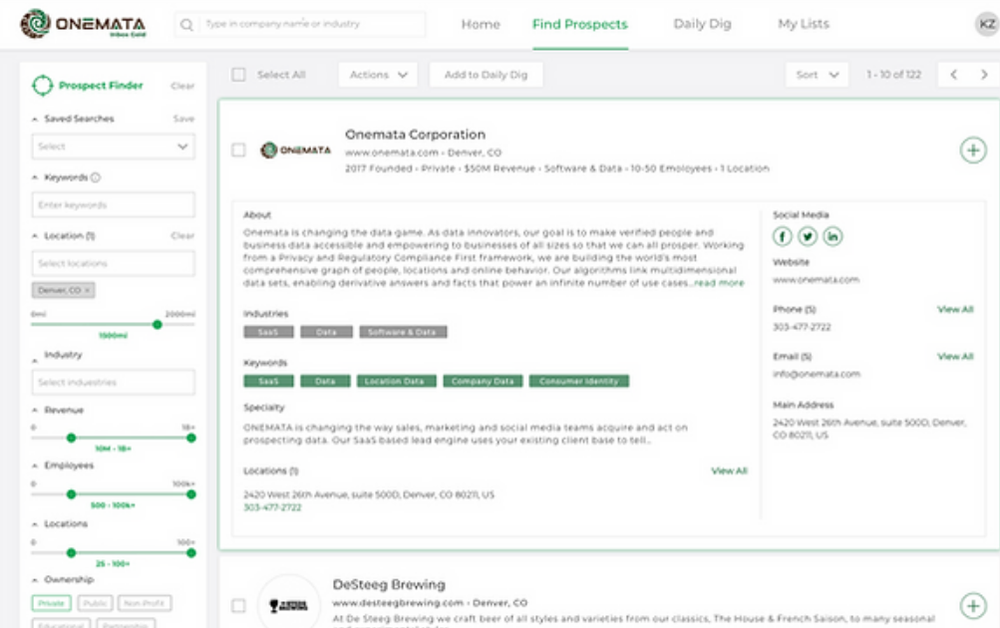The image size is (1000, 628).
Task: Open Onemata's LinkedIn social icon
Action: pyautogui.click(x=832, y=237)
